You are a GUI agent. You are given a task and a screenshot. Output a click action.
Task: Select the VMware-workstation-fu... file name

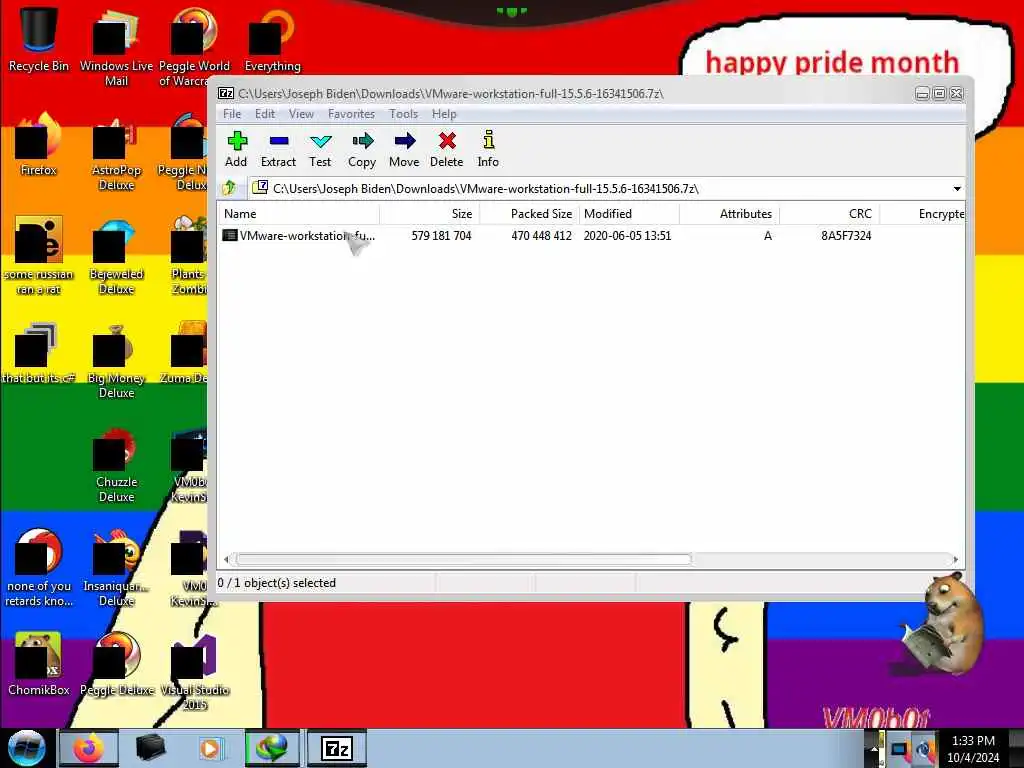click(307, 236)
